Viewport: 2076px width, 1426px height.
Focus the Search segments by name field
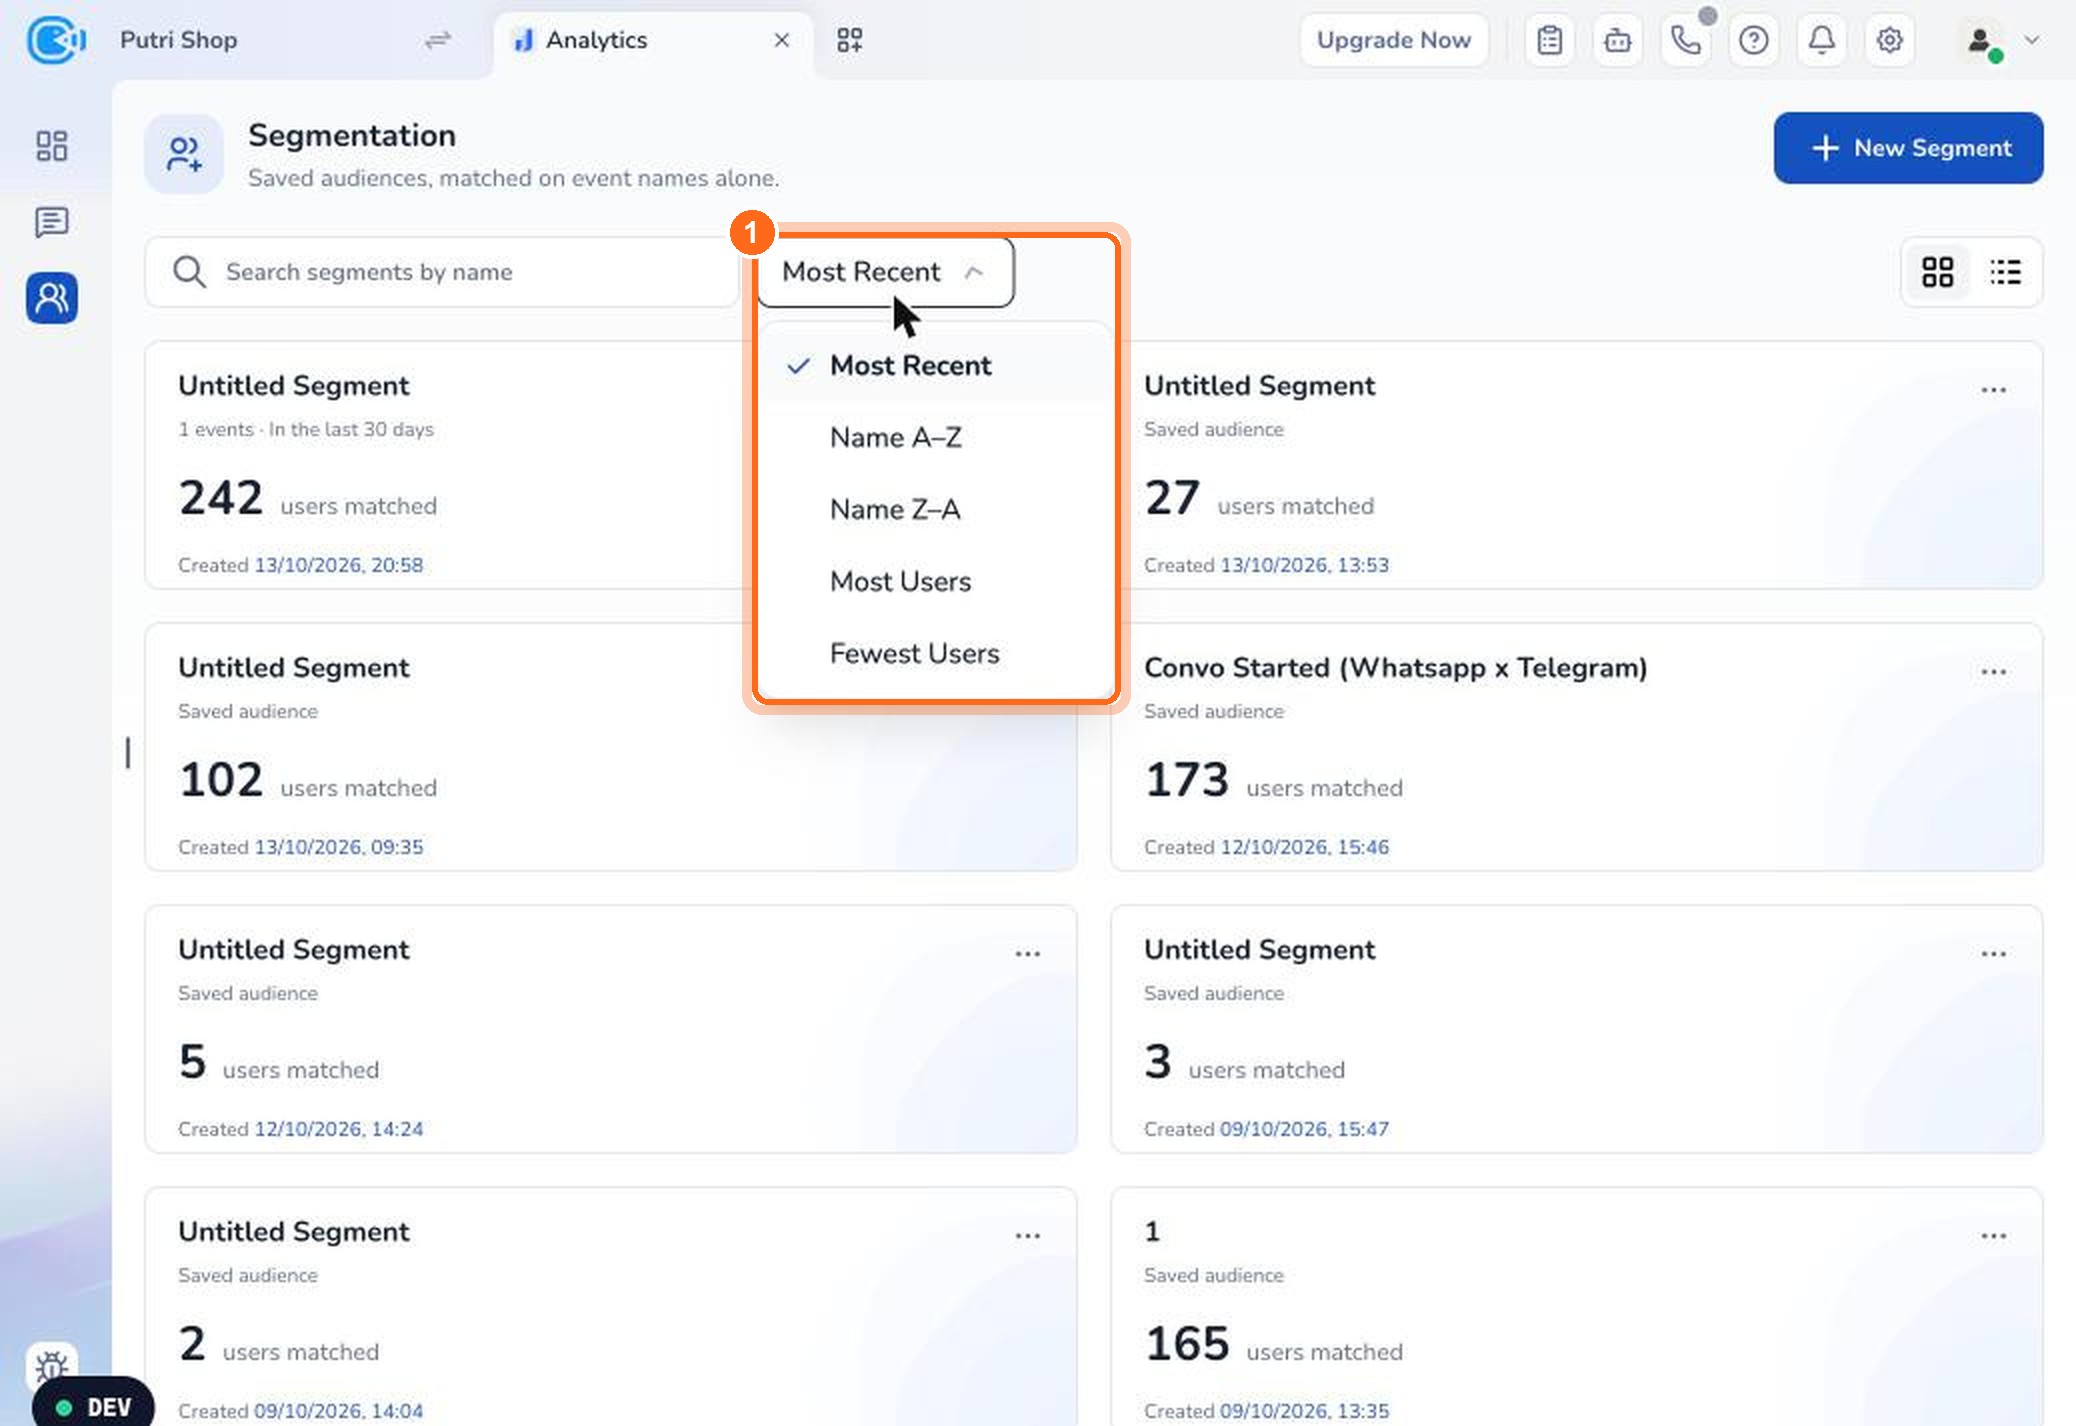click(442, 272)
